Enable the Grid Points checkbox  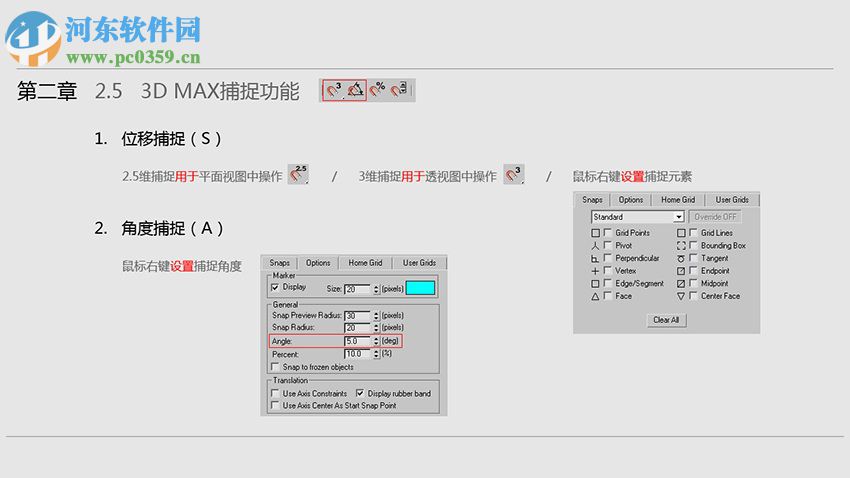tap(608, 232)
